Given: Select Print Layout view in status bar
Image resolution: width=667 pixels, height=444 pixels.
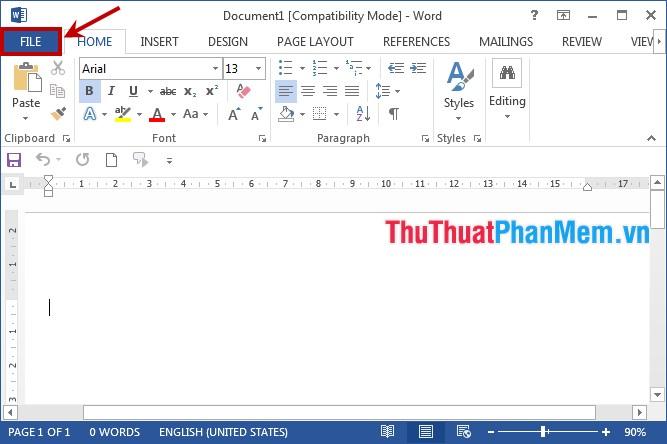Looking at the screenshot, I should [x=425, y=432].
